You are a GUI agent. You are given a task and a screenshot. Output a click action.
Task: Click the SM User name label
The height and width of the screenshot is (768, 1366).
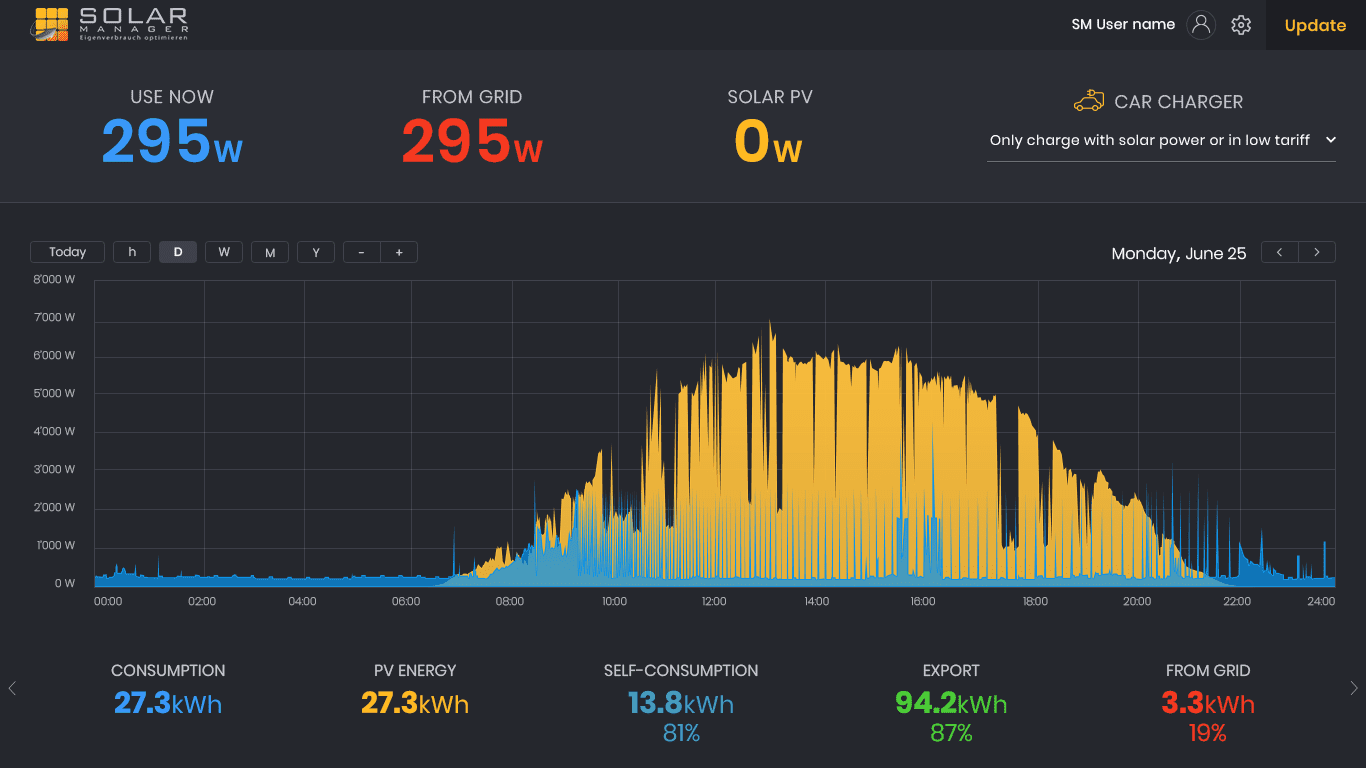[x=1123, y=25]
